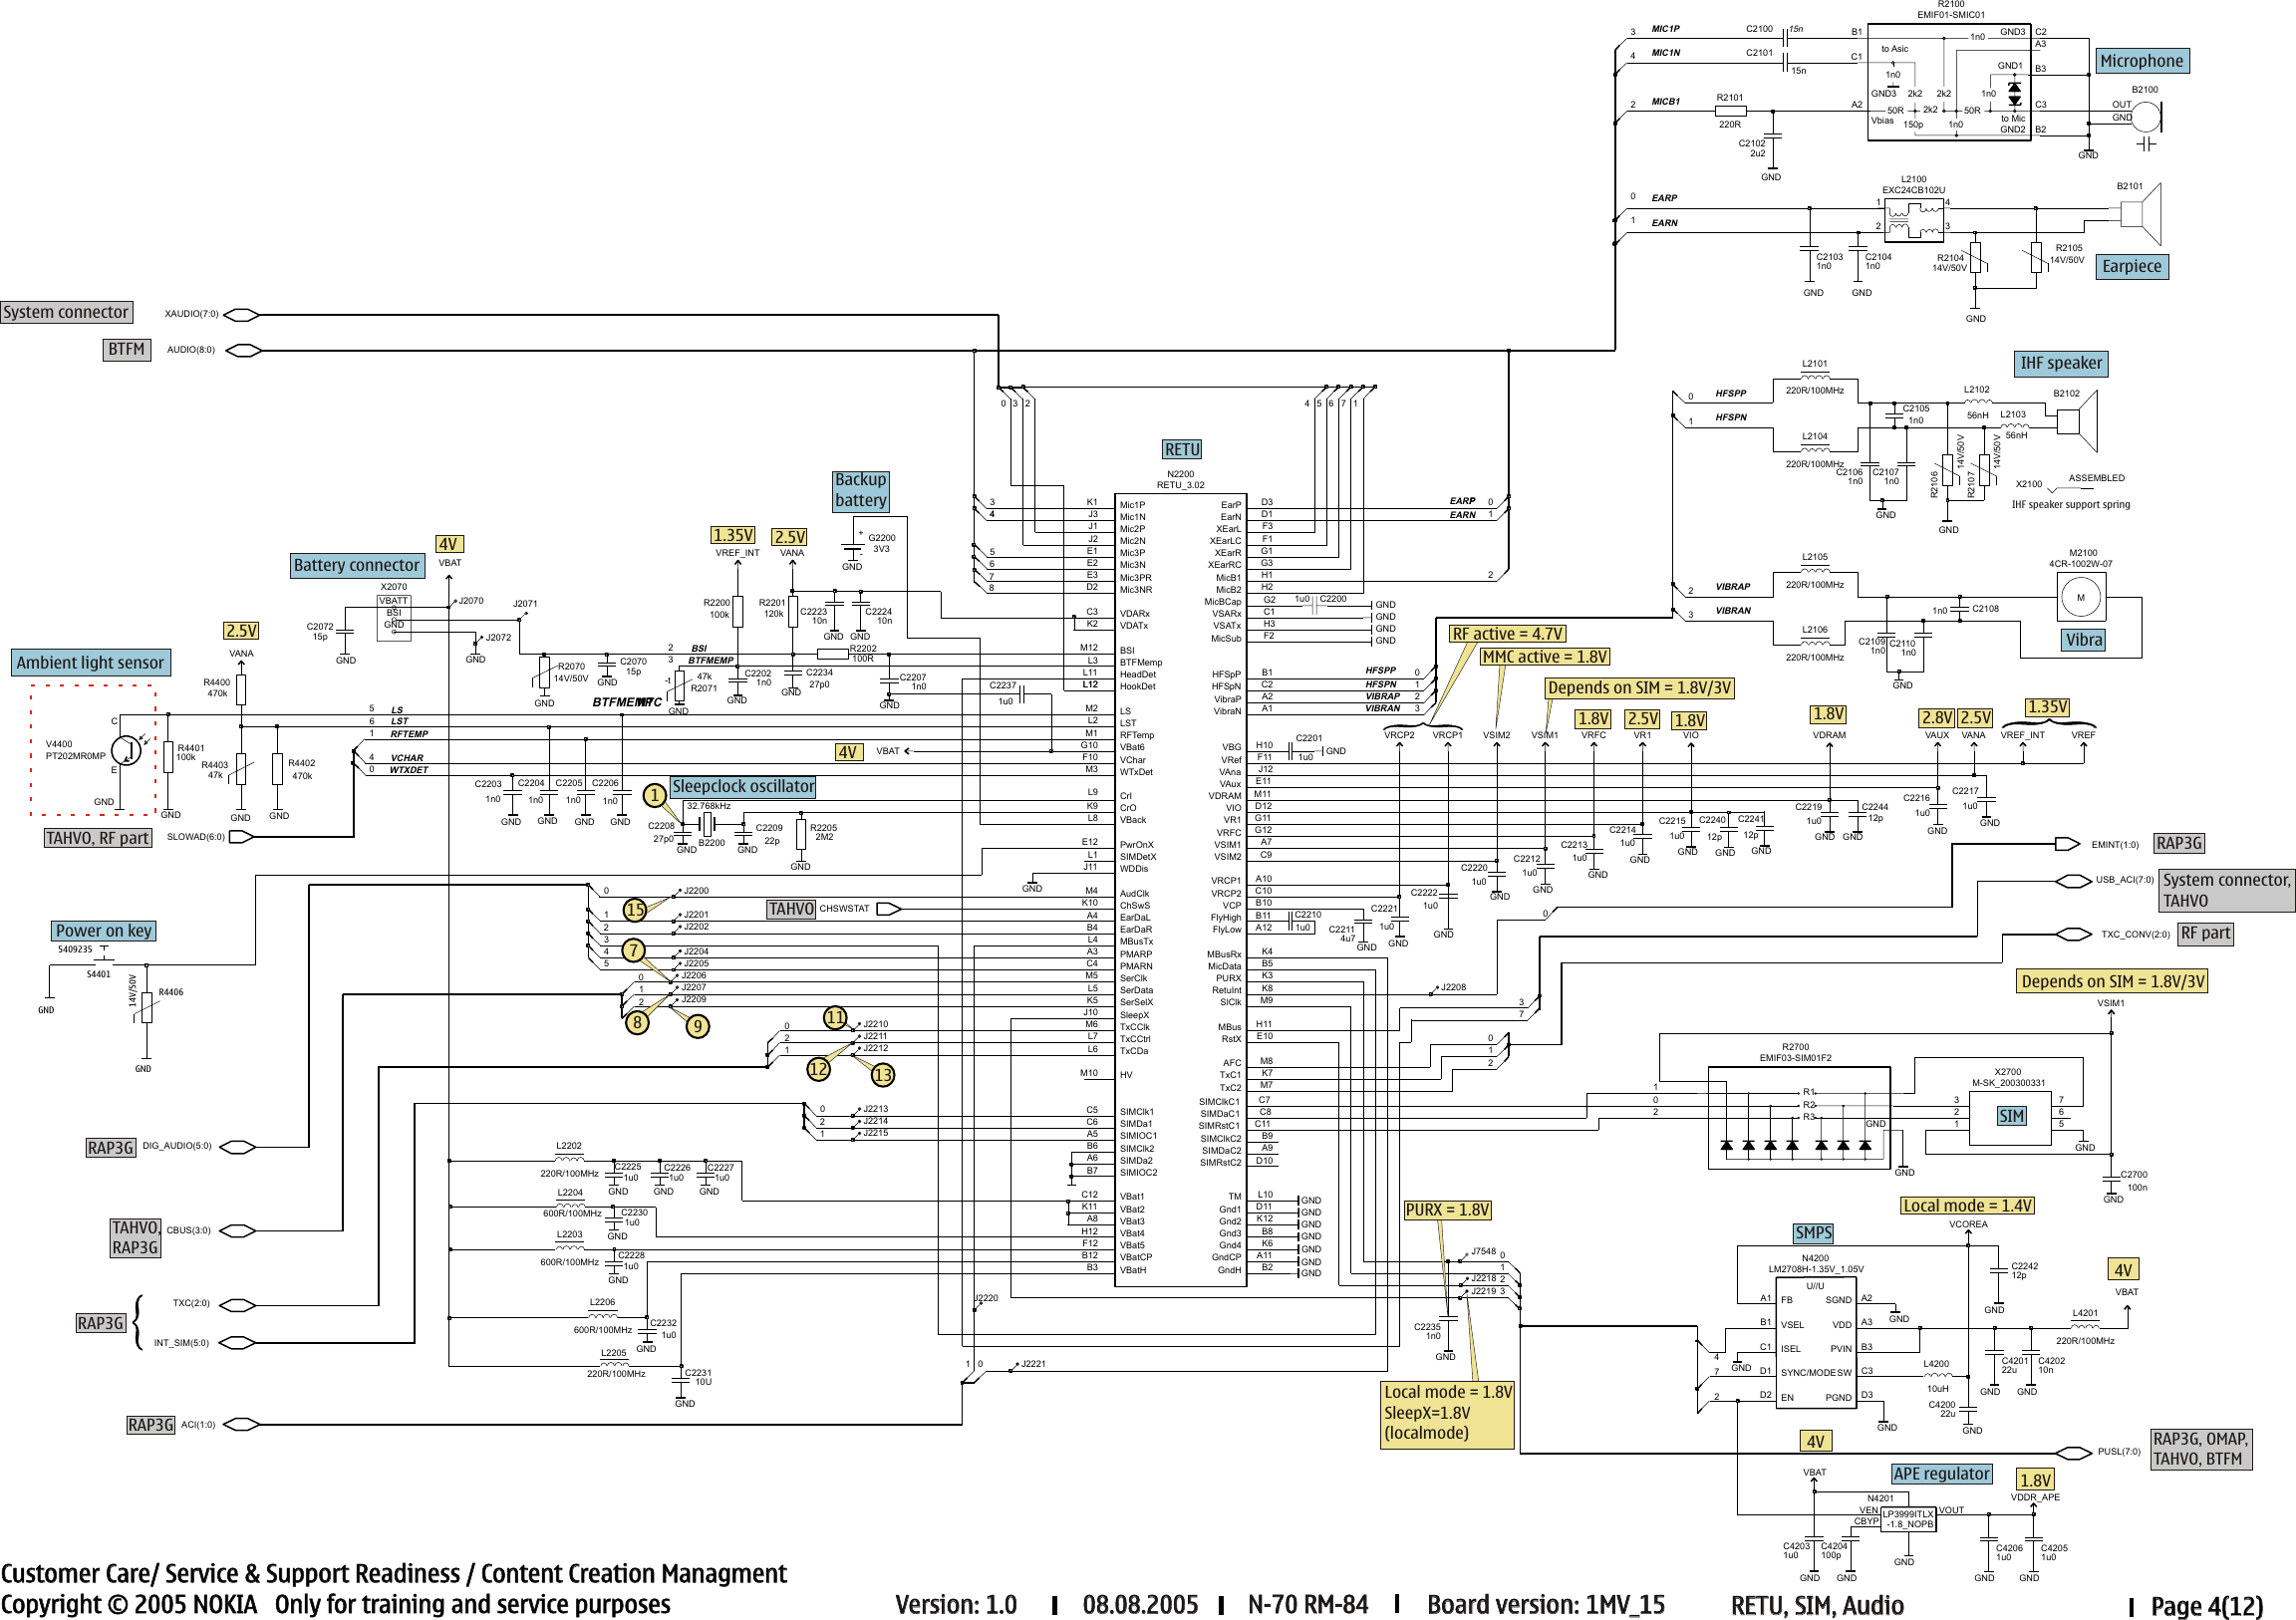Screen dimensions: 2296x1620
Task: Click the Microphone label box
Action: click(x=2141, y=61)
